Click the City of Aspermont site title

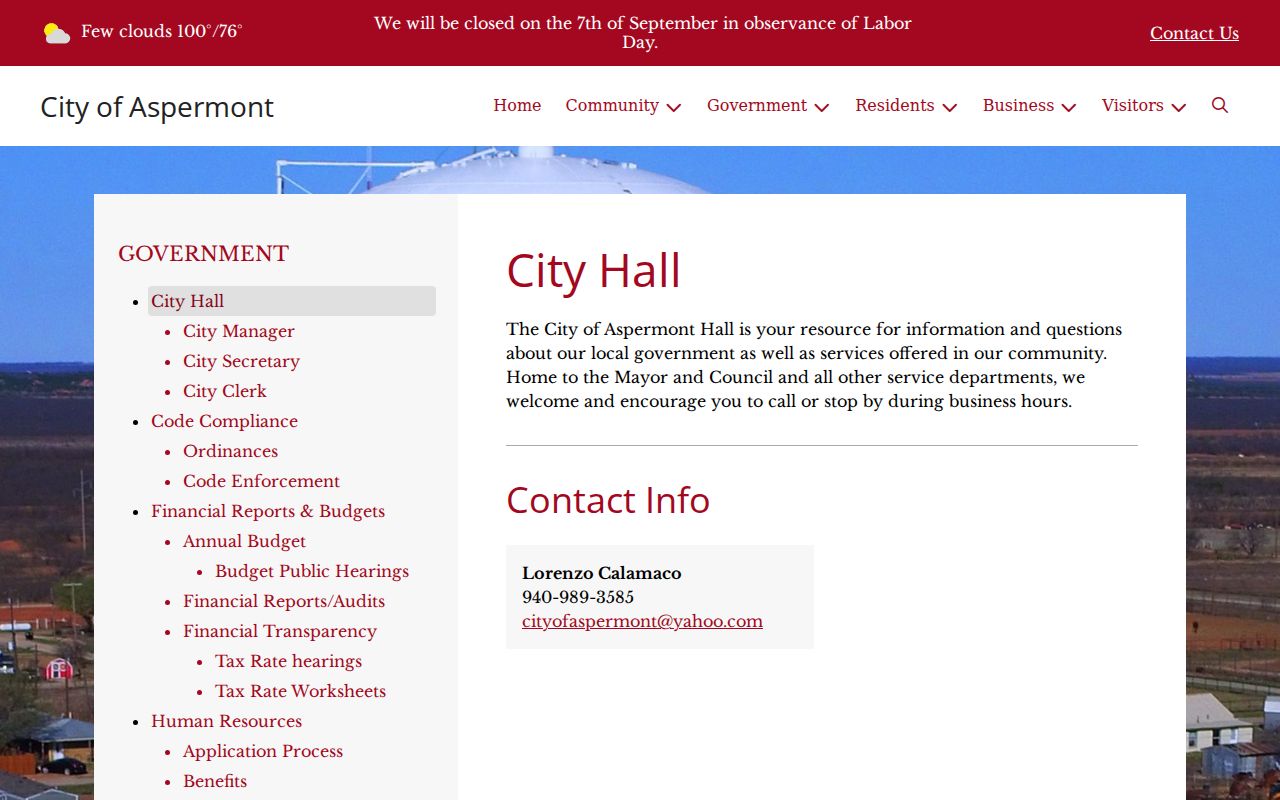point(157,107)
